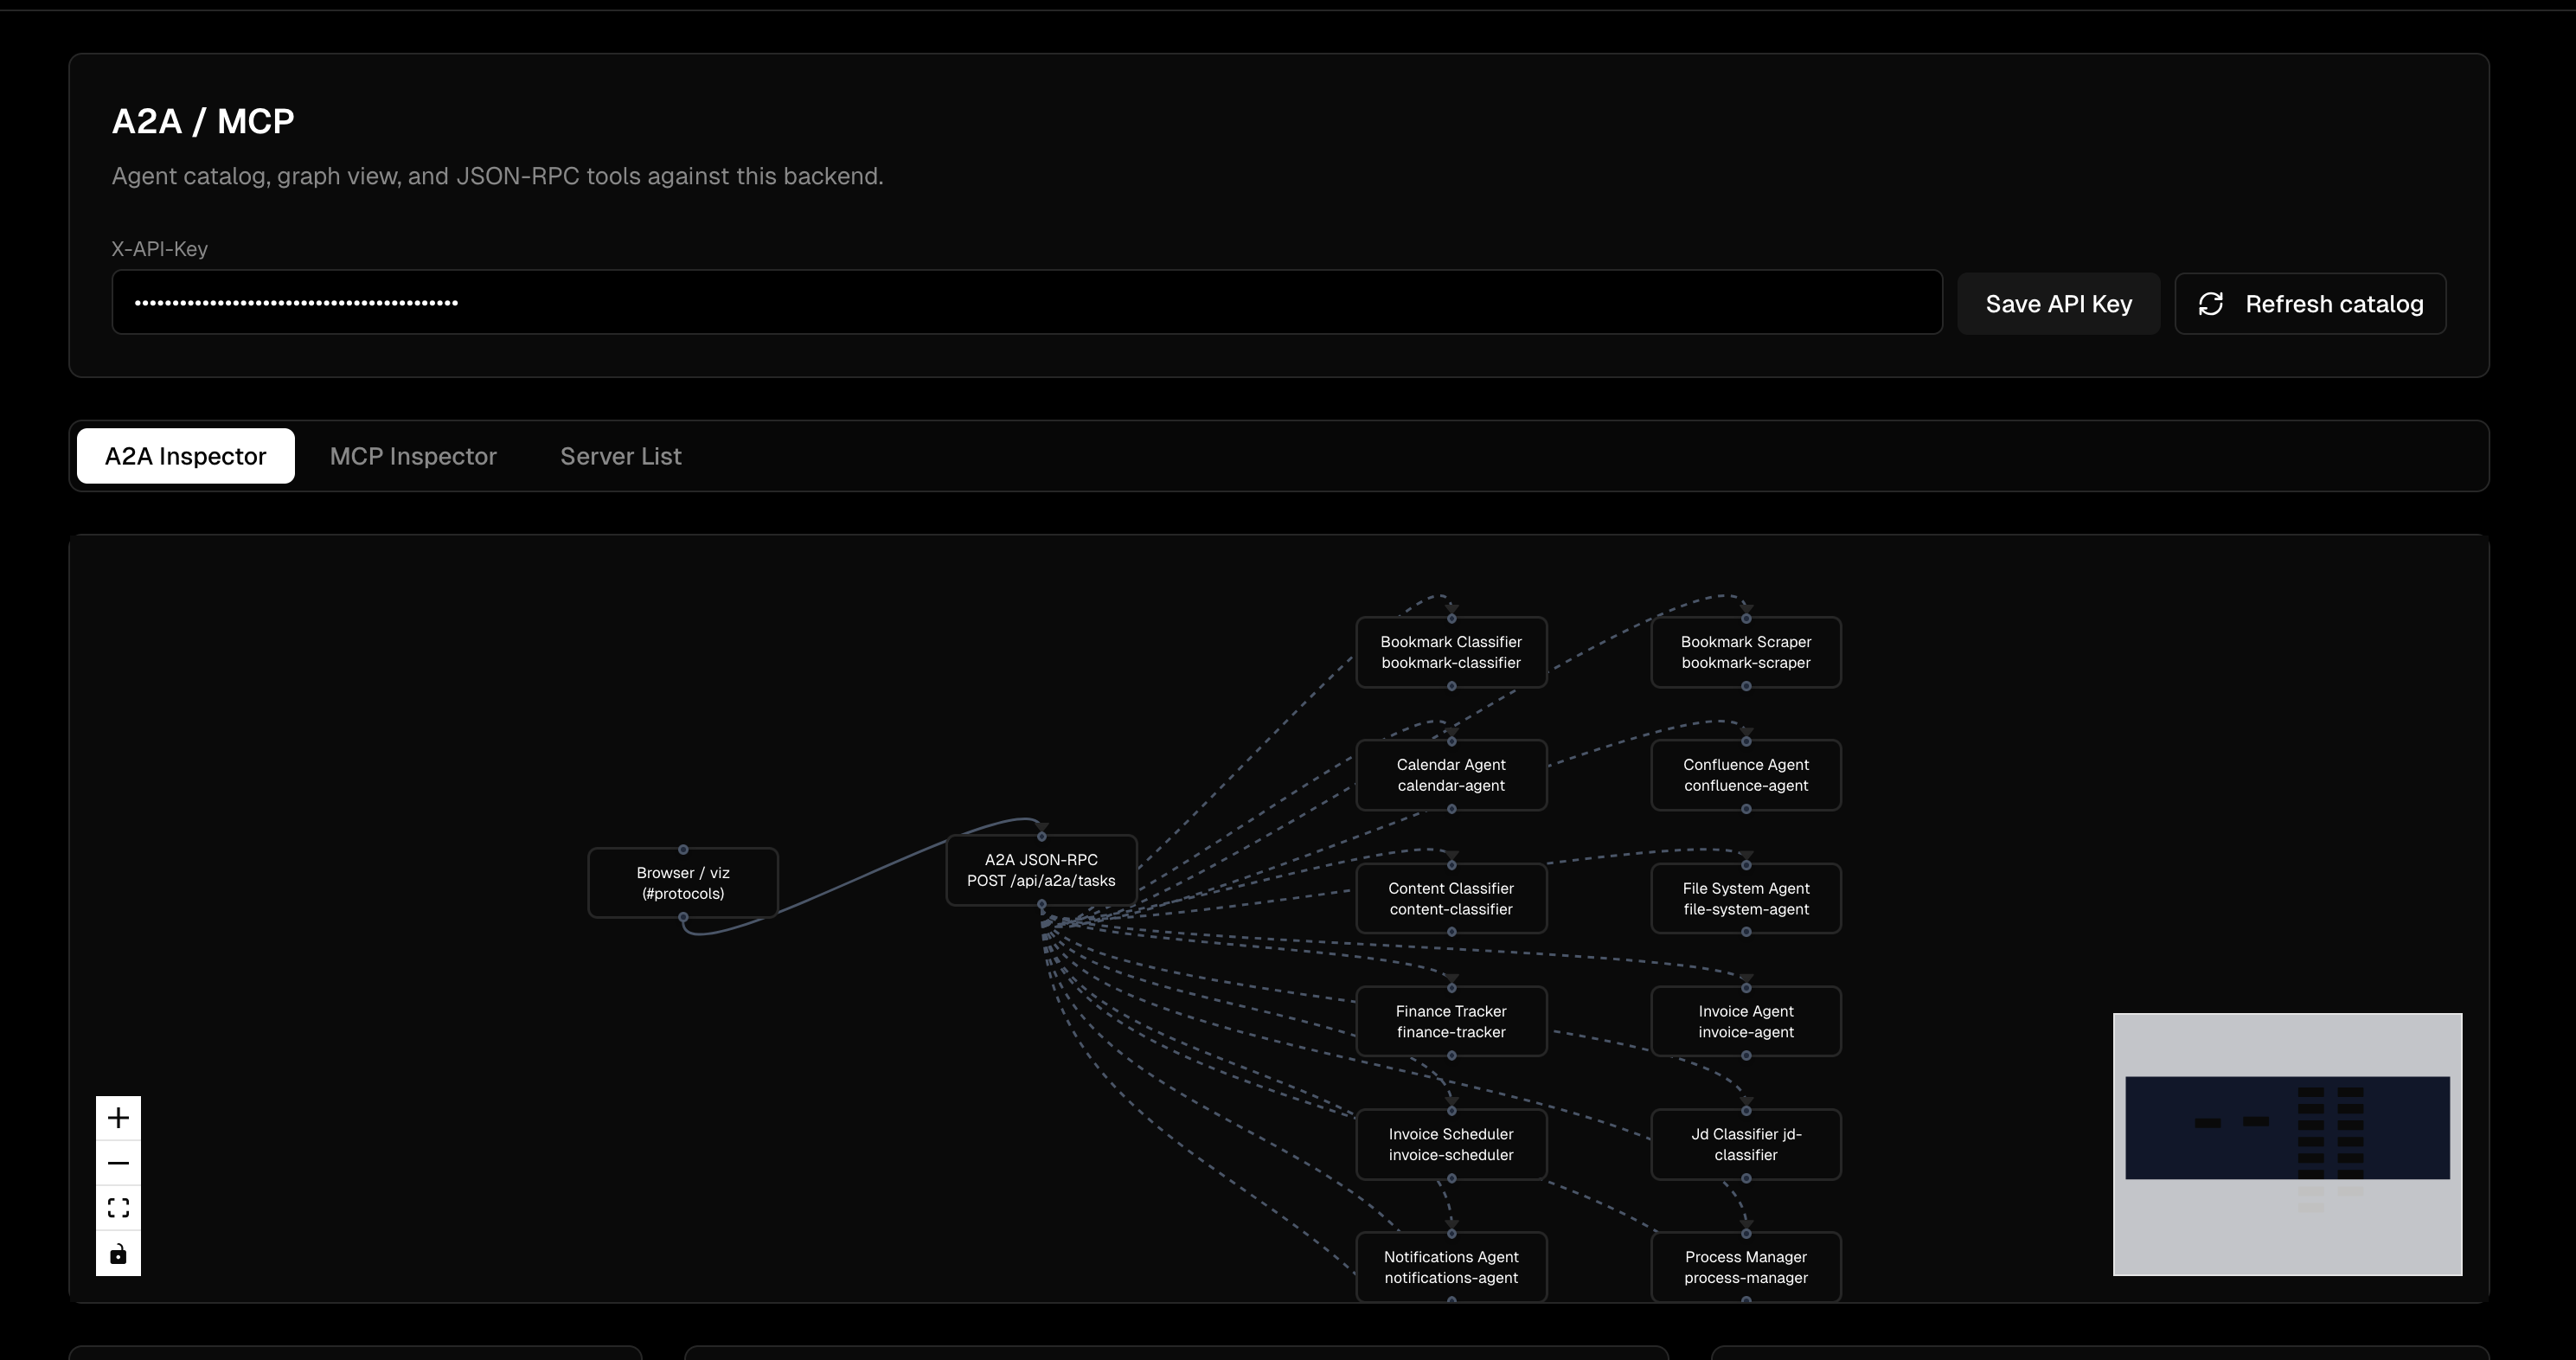The height and width of the screenshot is (1360, 2576).
Task: Click the Bookmark Scraper node
Action: 1745,652
